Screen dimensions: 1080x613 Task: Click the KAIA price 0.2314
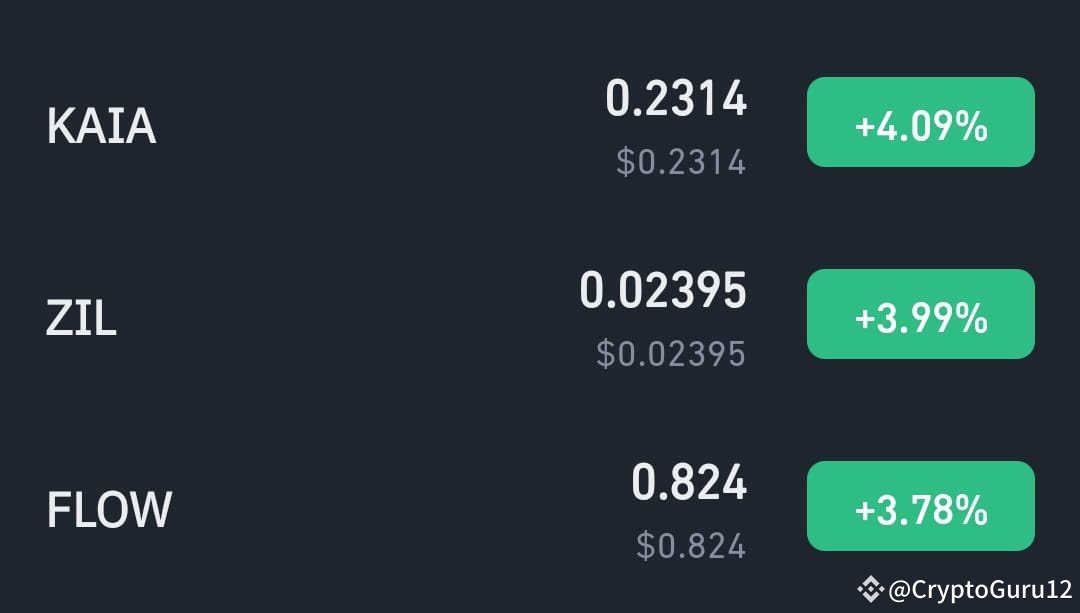point(678,98)
